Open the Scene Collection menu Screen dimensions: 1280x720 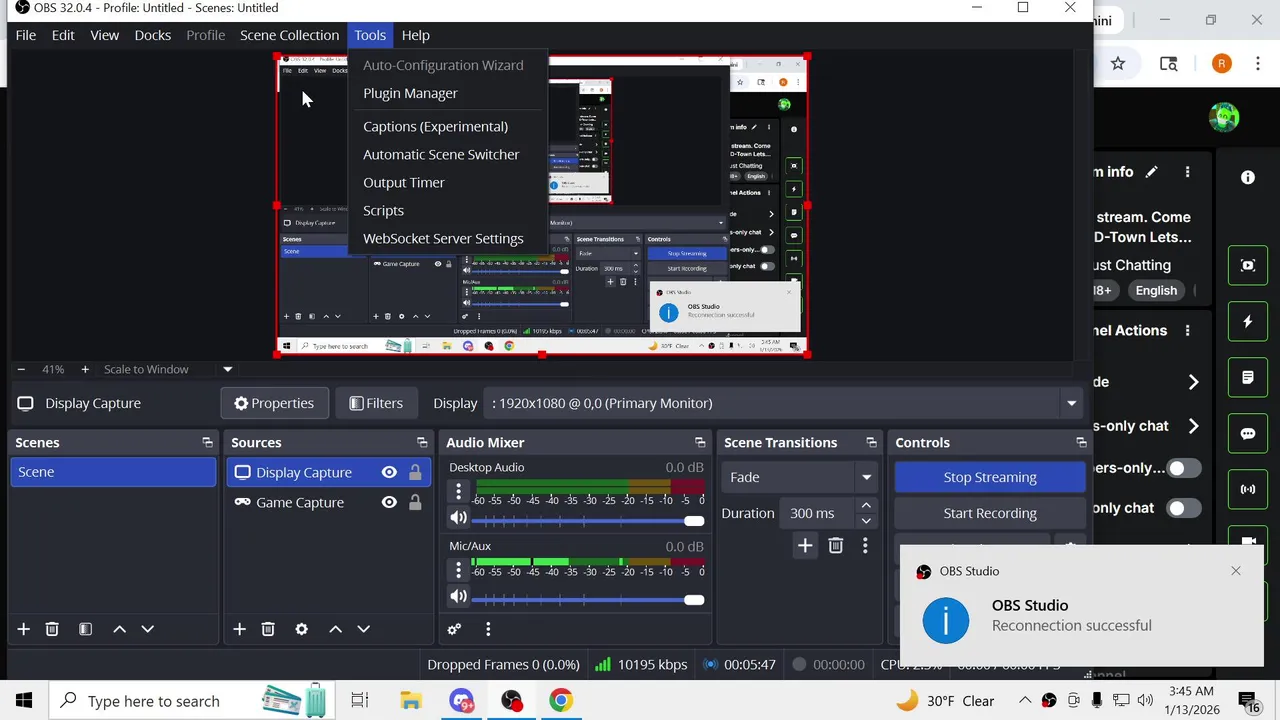(289, 35)
